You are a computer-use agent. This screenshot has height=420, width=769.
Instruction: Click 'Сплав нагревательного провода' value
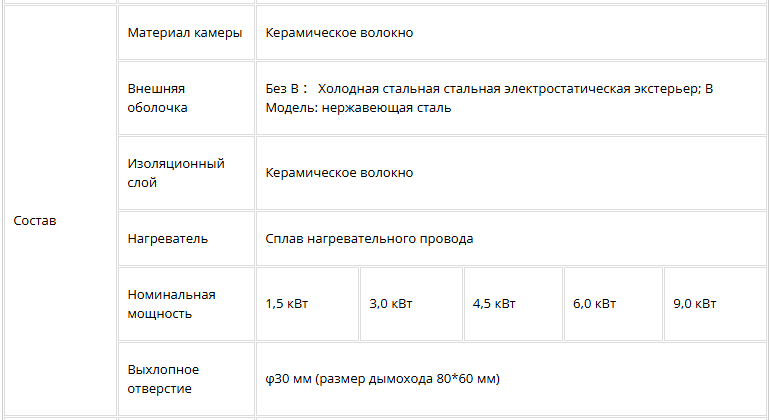click(369, 239)
